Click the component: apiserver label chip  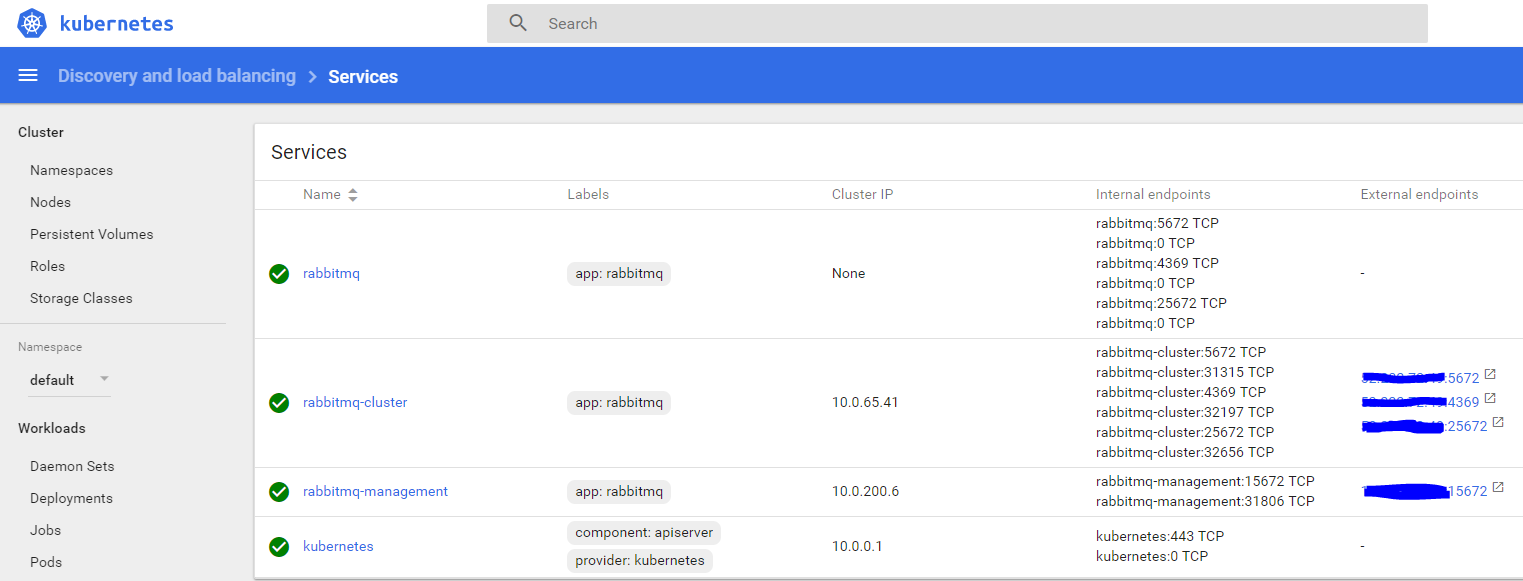644,533
